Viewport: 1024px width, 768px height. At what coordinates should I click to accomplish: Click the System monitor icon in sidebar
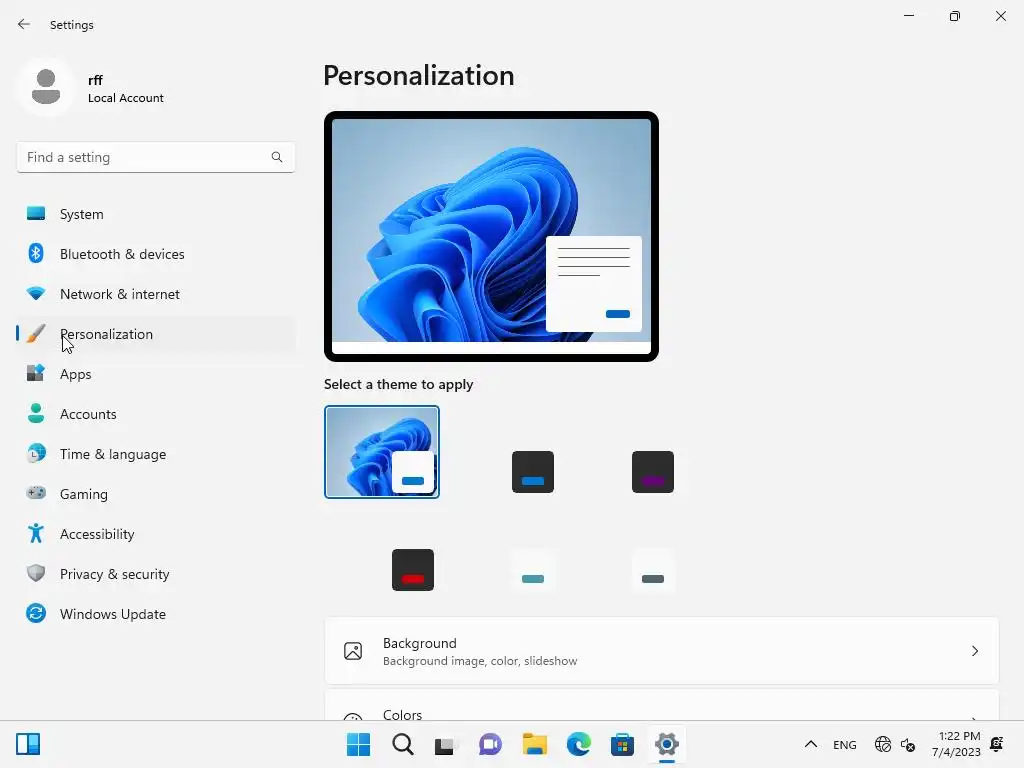click(36, 214)
